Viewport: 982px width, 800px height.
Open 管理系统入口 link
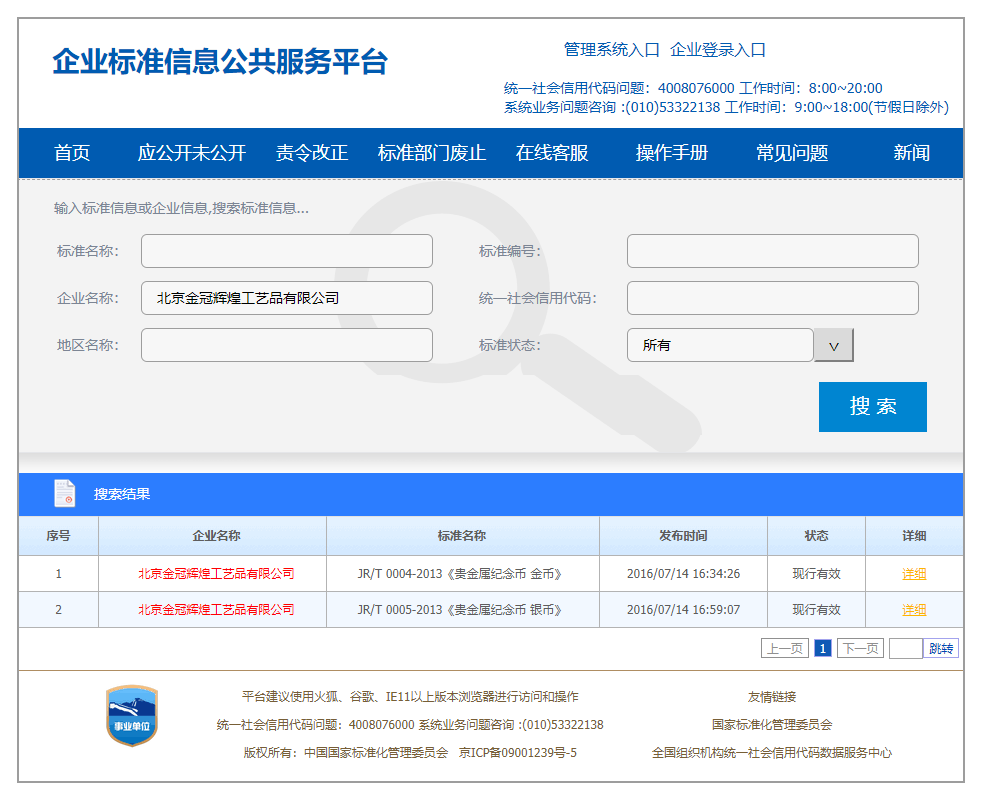click(x=612, y=50)
